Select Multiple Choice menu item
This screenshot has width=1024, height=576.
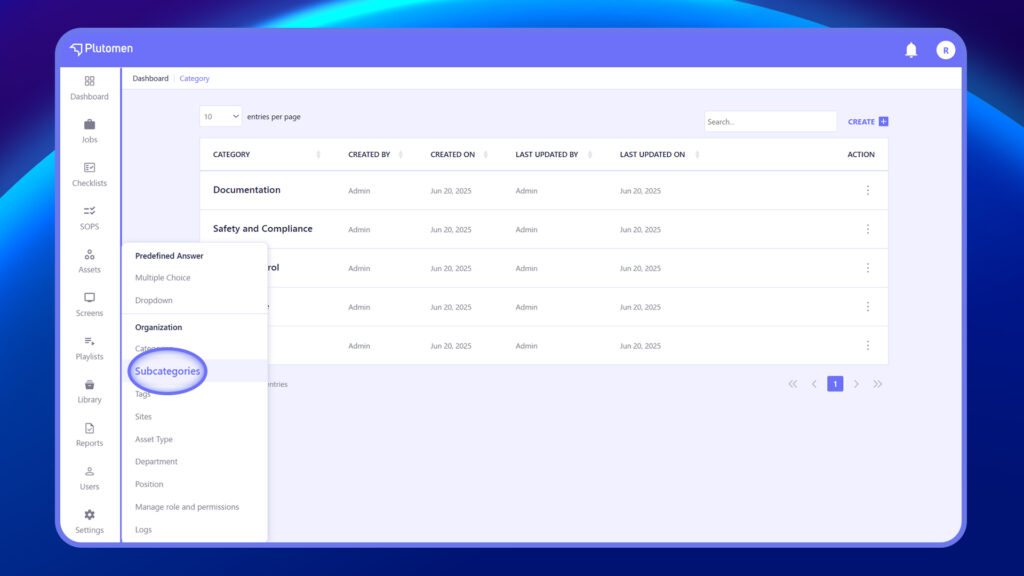pos(163,278)
